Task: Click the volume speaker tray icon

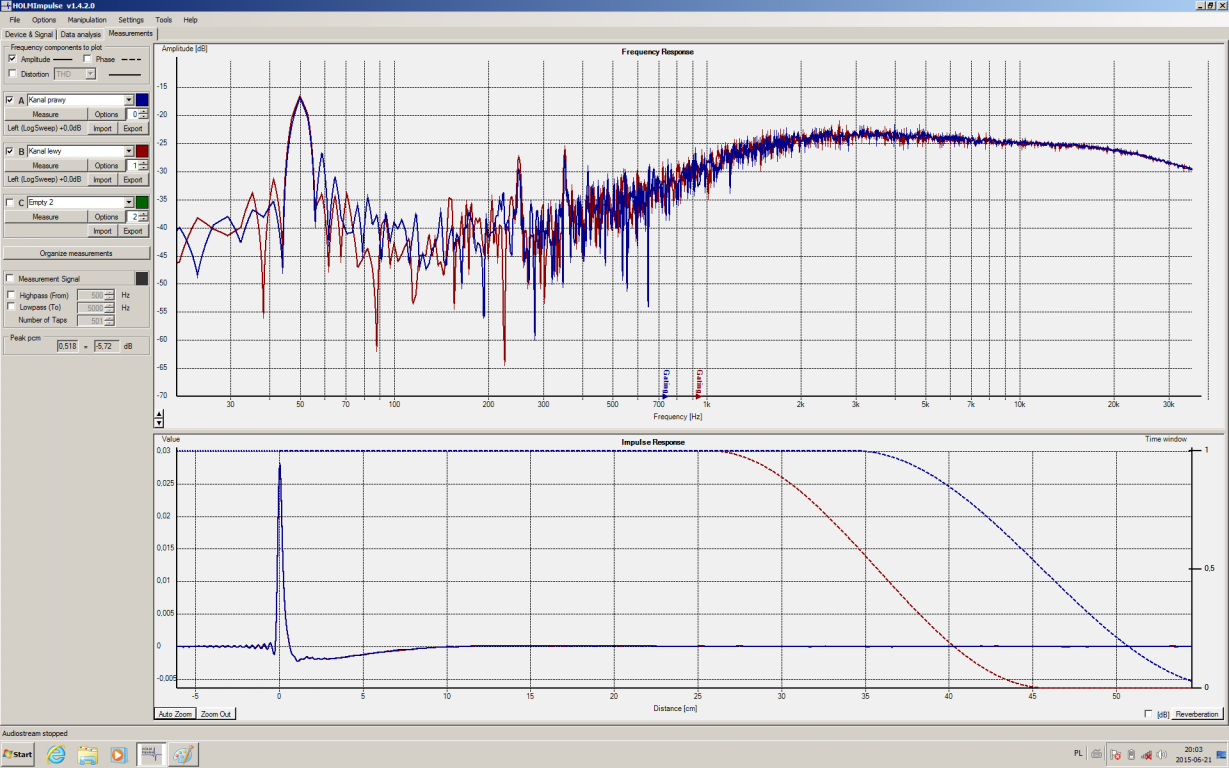Action: pos(1161,755)
